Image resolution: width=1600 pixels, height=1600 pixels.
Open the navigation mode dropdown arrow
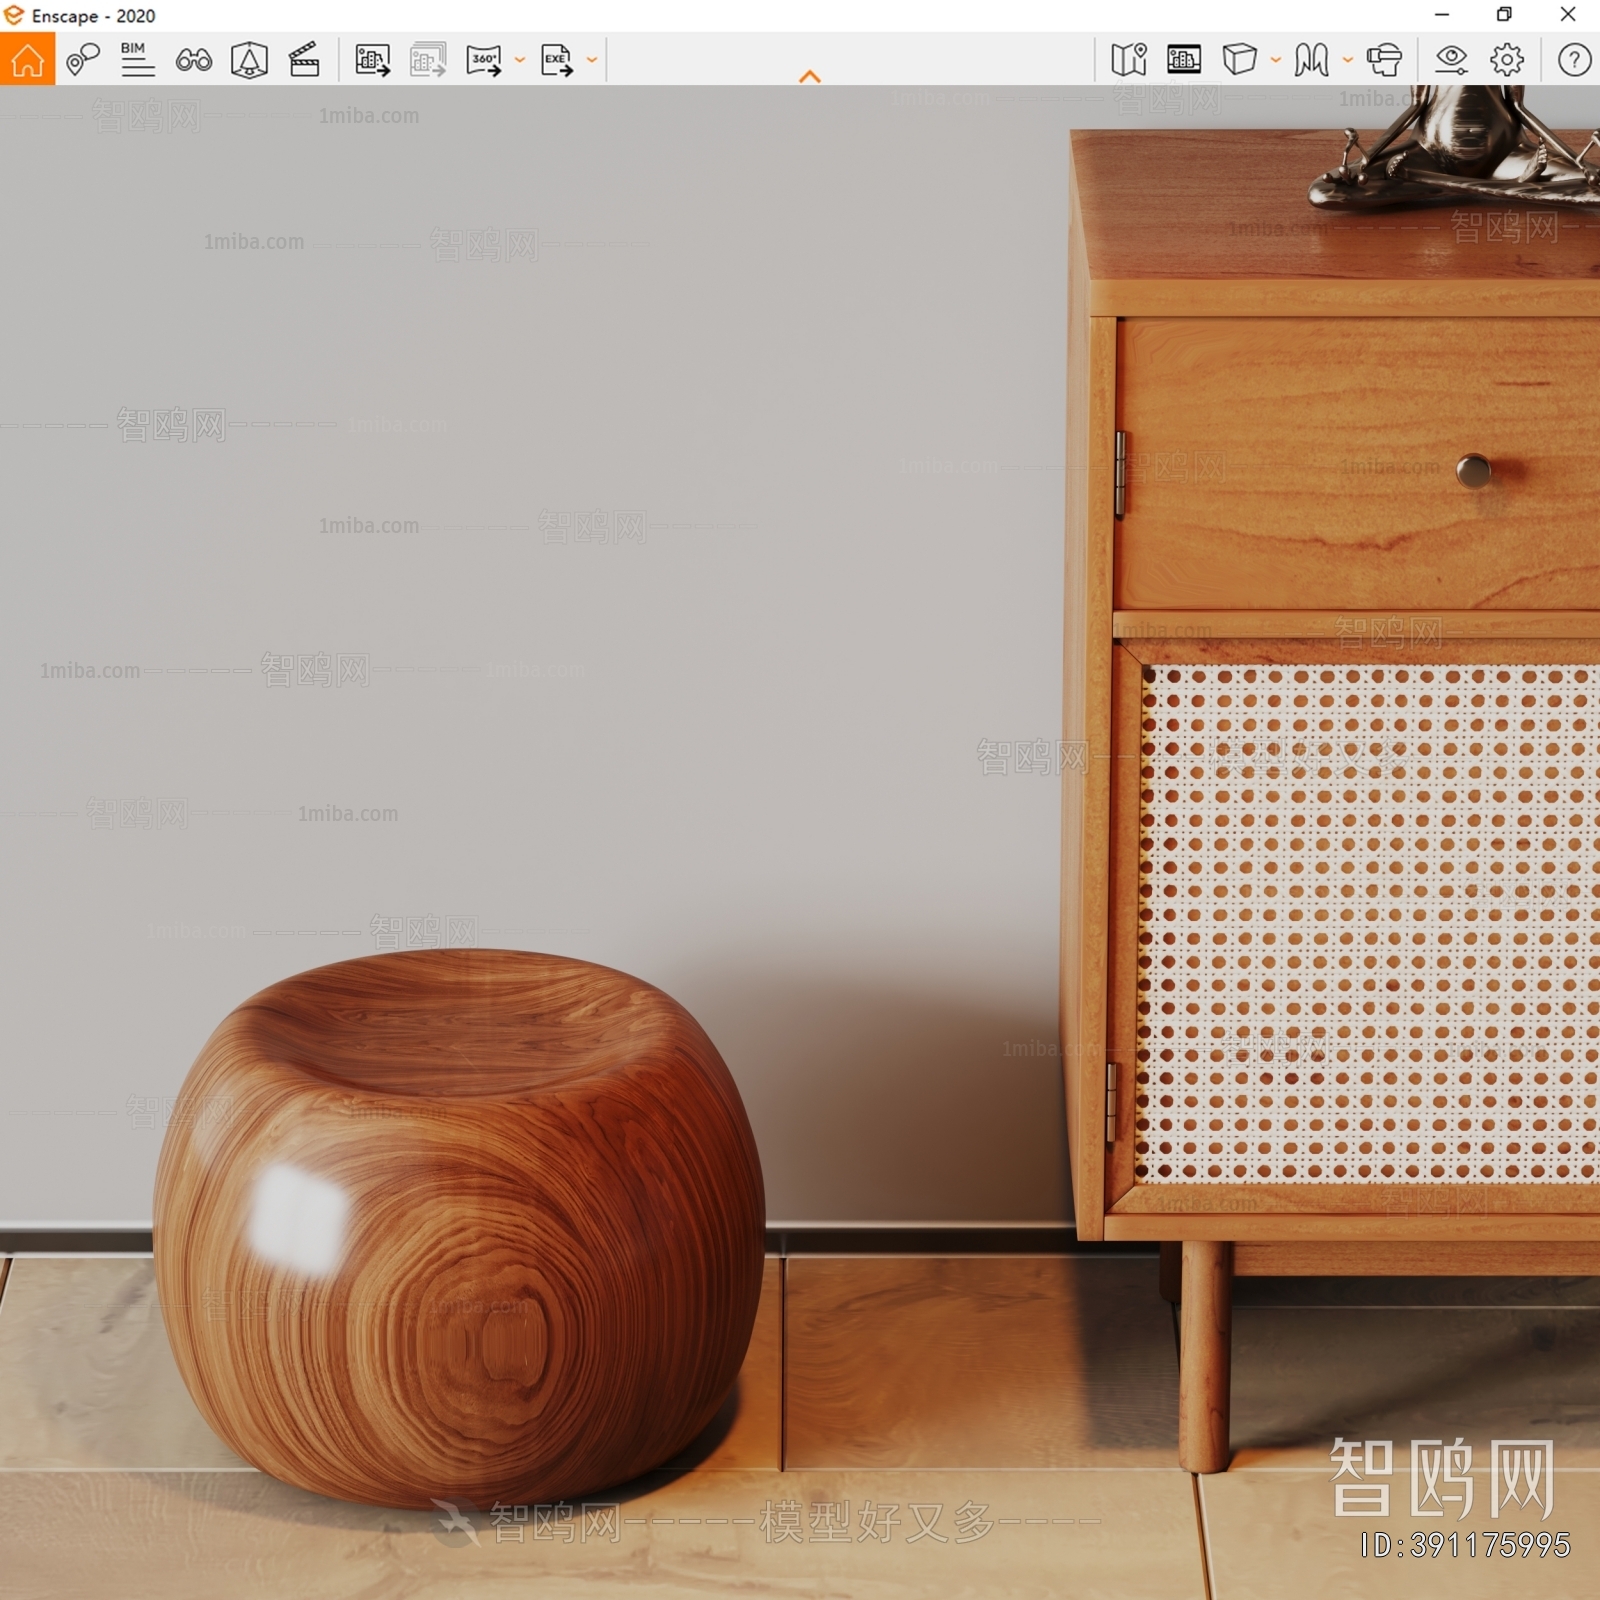1348,60
